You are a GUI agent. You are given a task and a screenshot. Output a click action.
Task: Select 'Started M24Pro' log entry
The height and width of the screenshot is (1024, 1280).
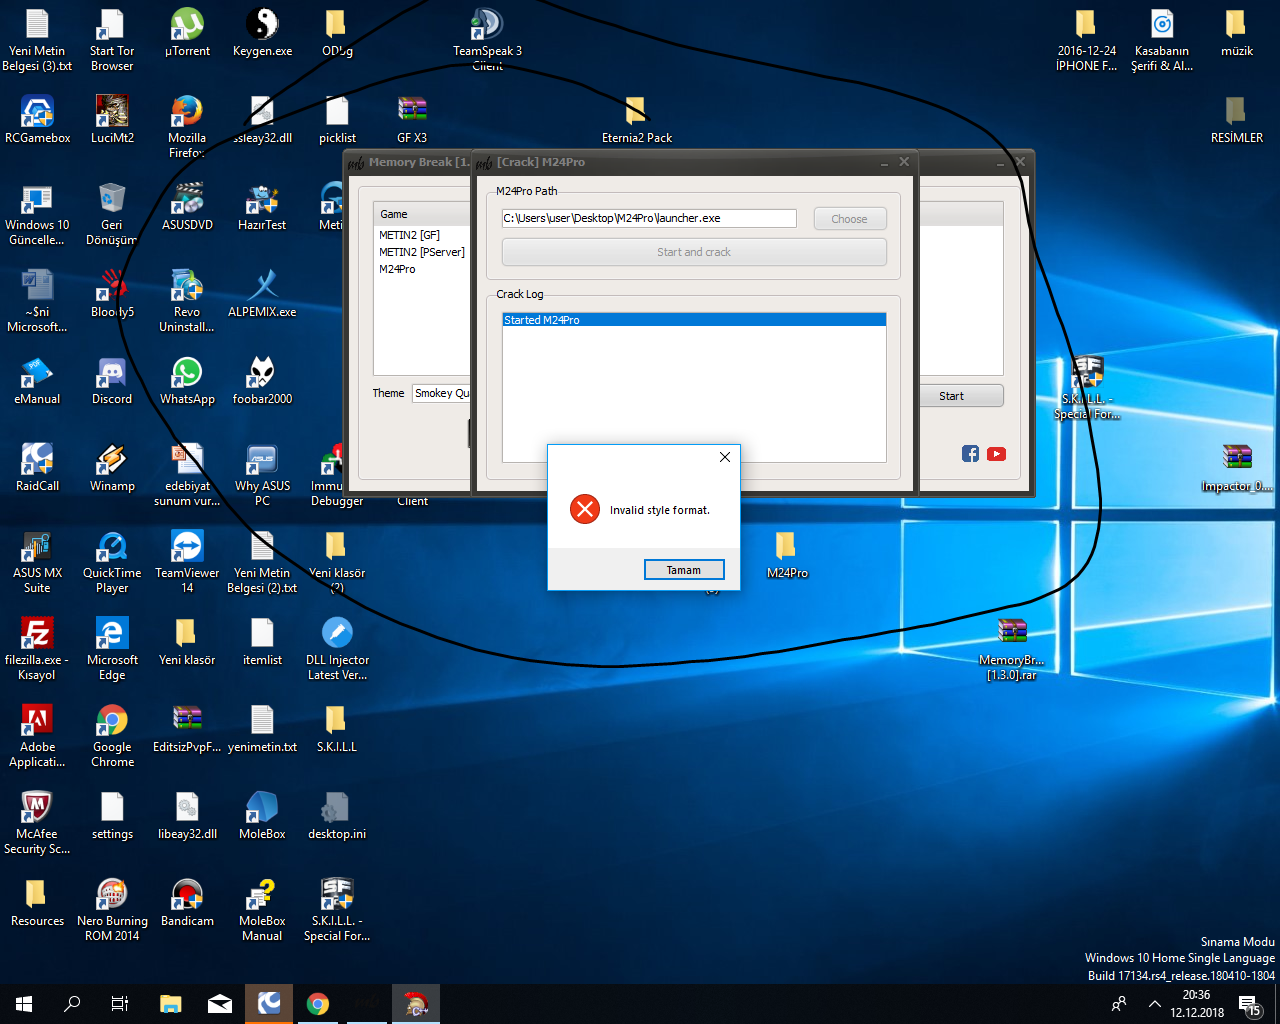(694, 320)
